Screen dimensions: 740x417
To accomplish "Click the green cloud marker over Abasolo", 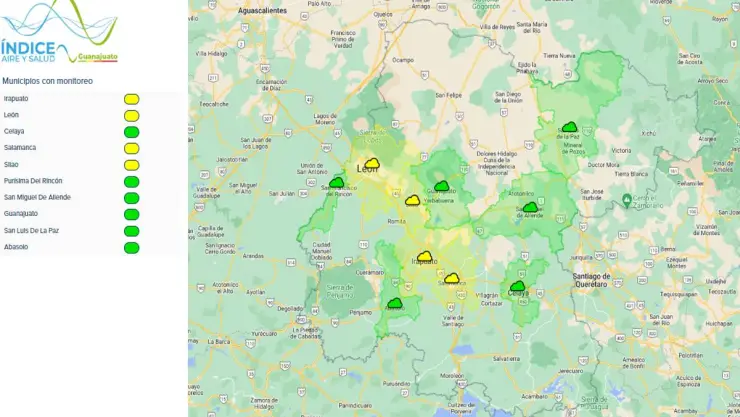I will [395, 303].
